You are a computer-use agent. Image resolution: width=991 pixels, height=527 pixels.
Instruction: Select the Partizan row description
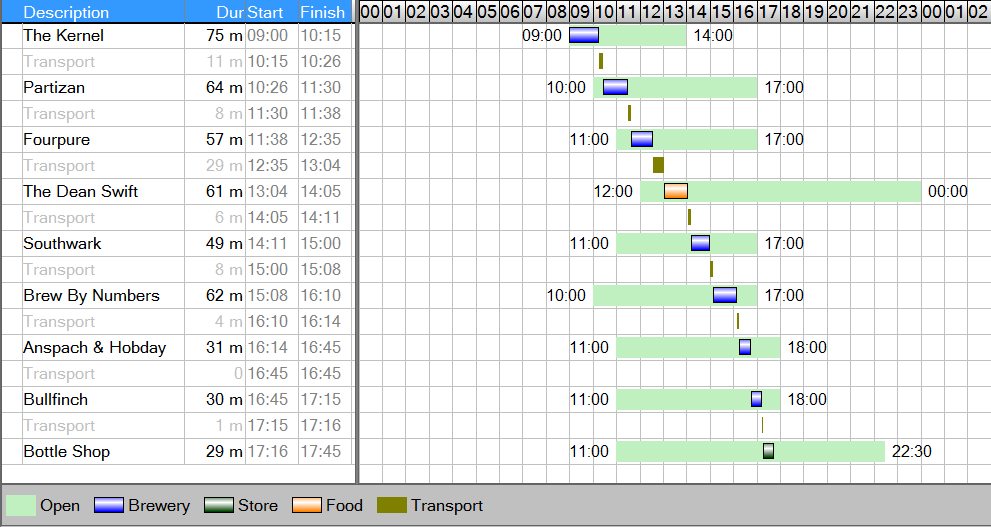point(54,87)
